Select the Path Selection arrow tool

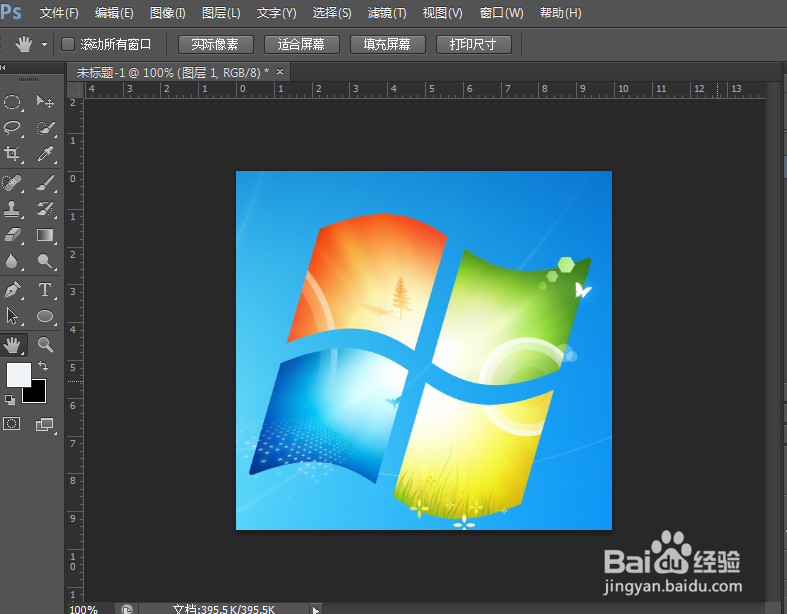point(12,316)
